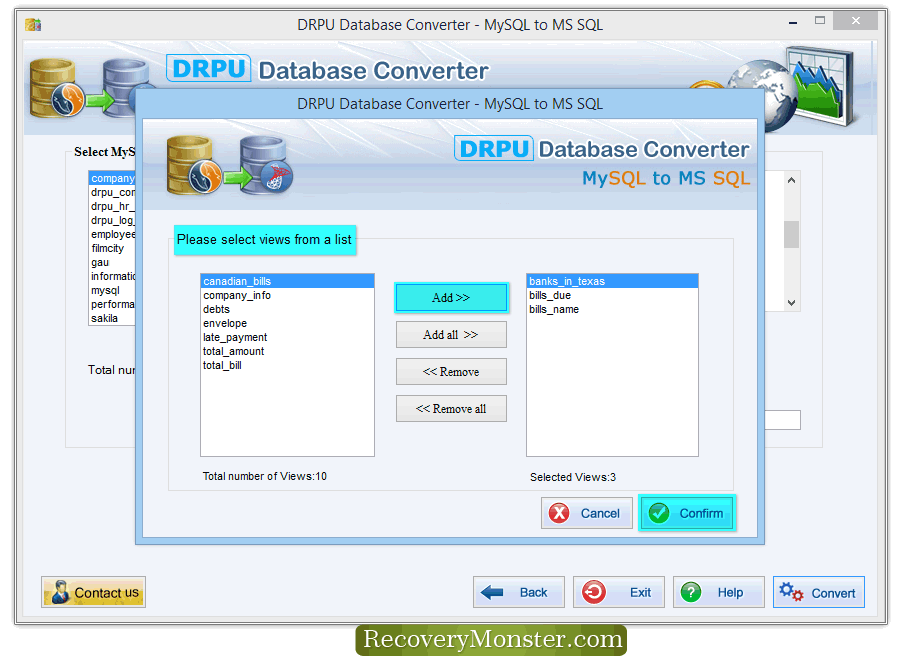Start Convert in main window
Screen dimensions: 900x658
click(x=818, y=592)
